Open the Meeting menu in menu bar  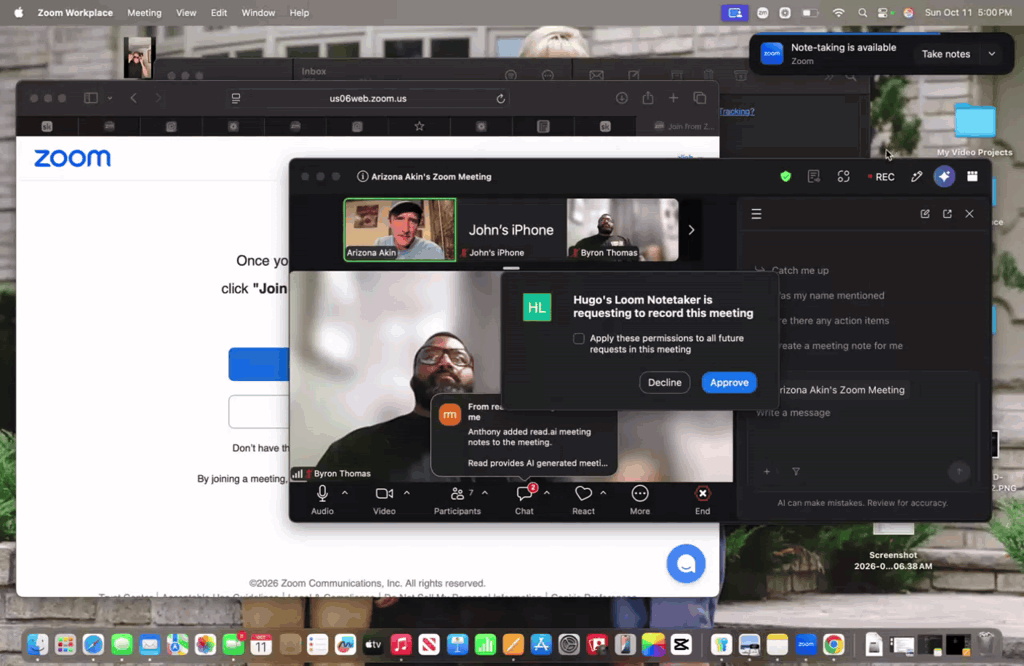(144, 12)
